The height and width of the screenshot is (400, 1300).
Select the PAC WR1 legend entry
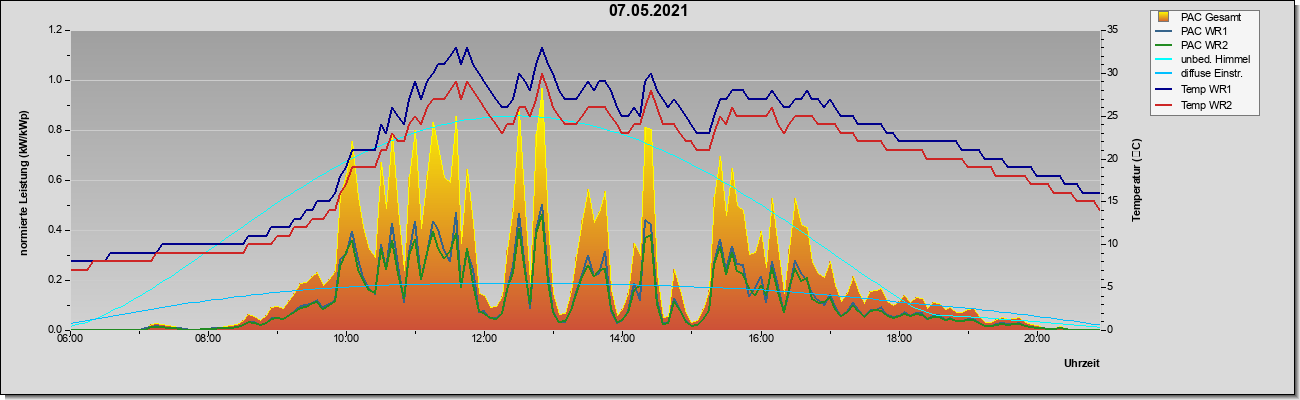[1203, 31]
